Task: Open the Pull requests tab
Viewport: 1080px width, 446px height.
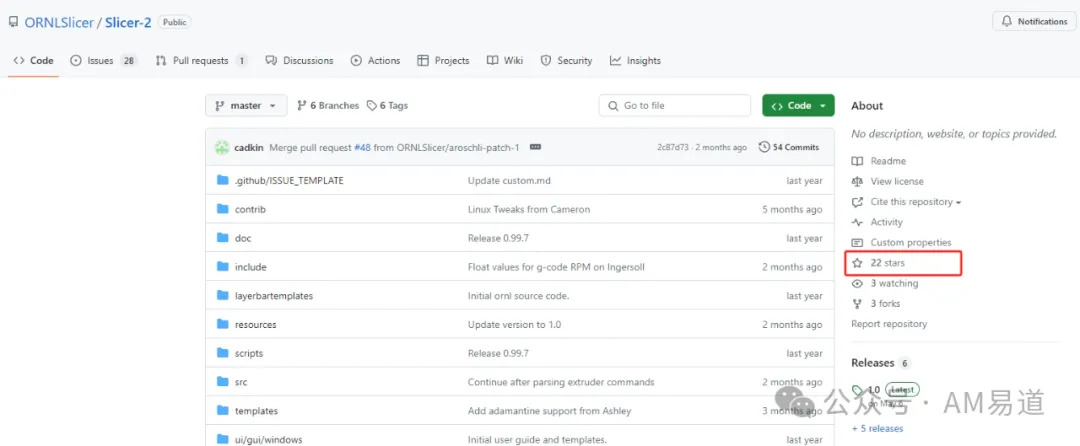Action: pyautogui.click(x=201, y=61)
